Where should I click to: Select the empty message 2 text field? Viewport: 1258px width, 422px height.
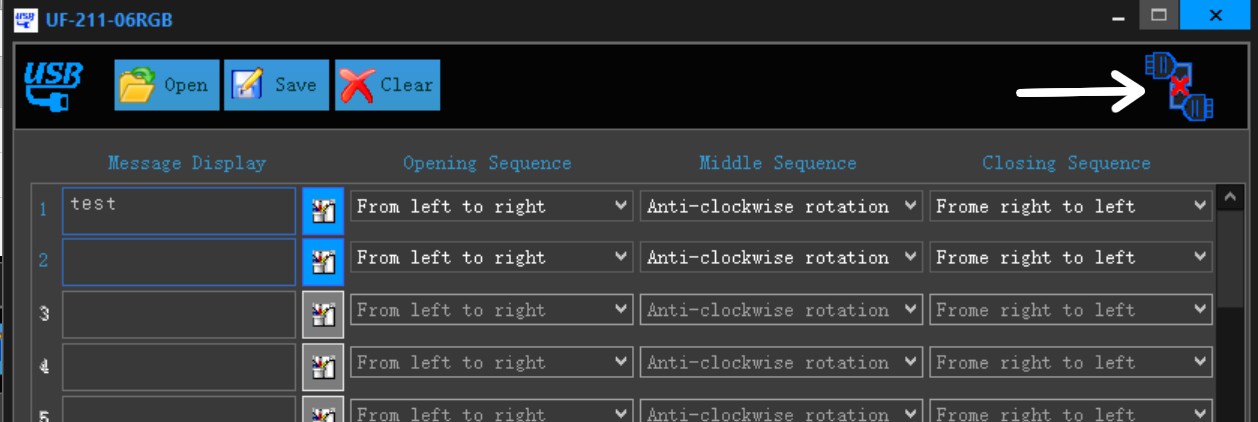179,262
